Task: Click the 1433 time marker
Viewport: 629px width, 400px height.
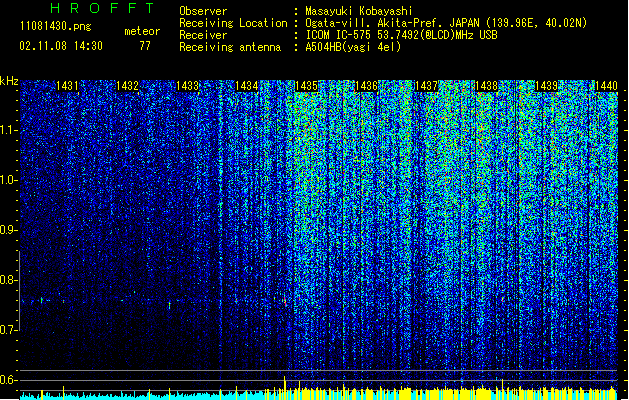Action: (187, 86)
